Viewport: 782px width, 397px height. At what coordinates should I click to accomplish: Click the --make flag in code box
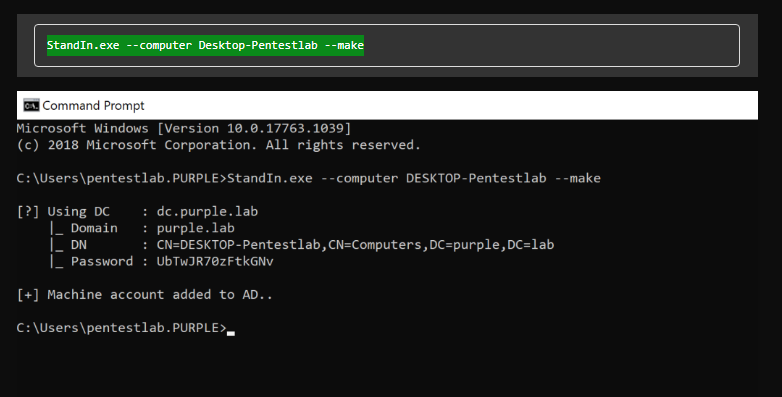pyautogui.click(x=344, y=45)
